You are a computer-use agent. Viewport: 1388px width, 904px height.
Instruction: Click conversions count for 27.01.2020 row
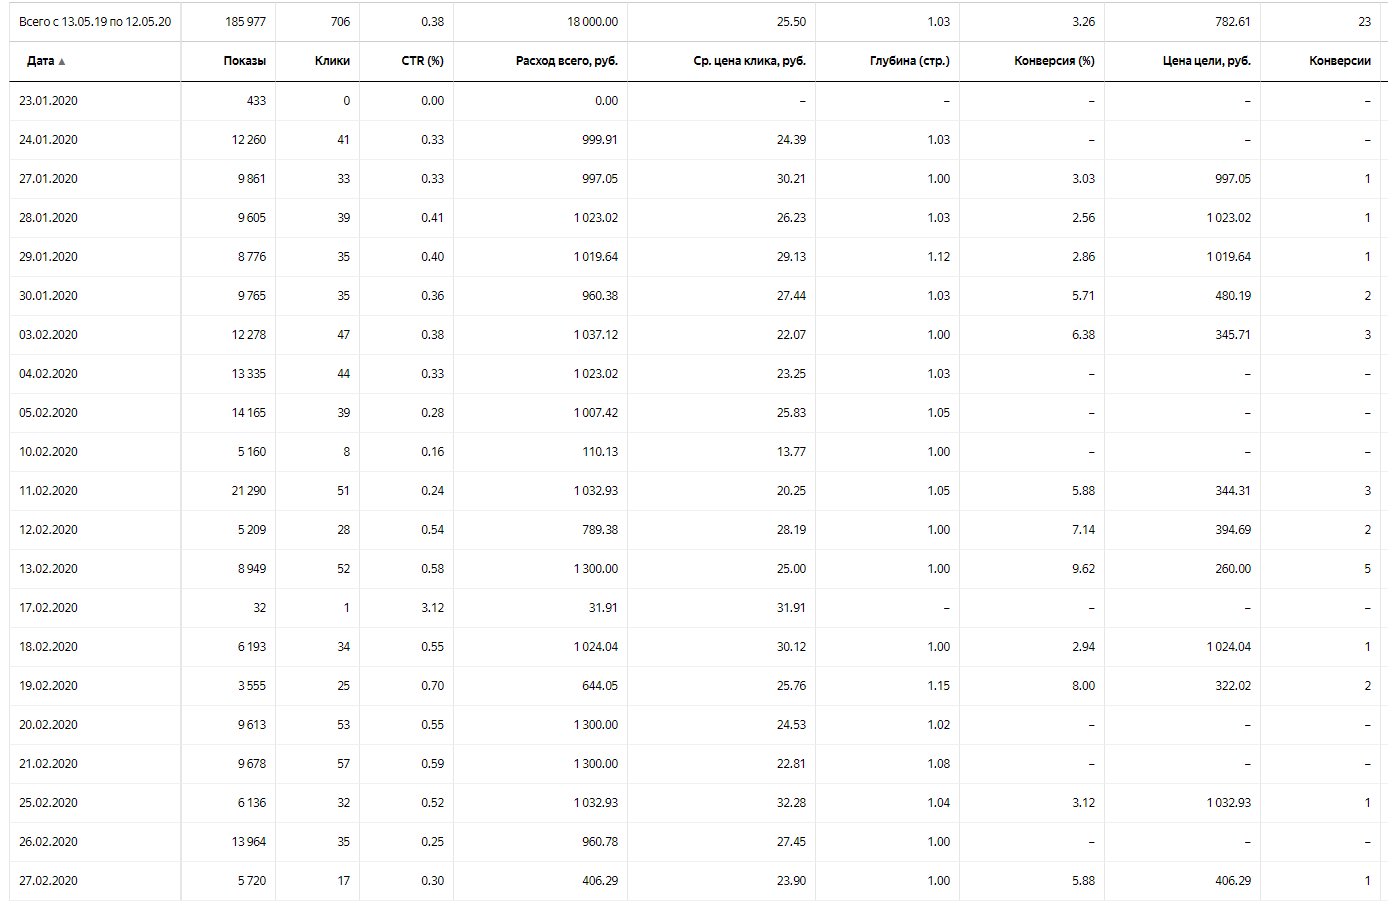[1368, 179]
